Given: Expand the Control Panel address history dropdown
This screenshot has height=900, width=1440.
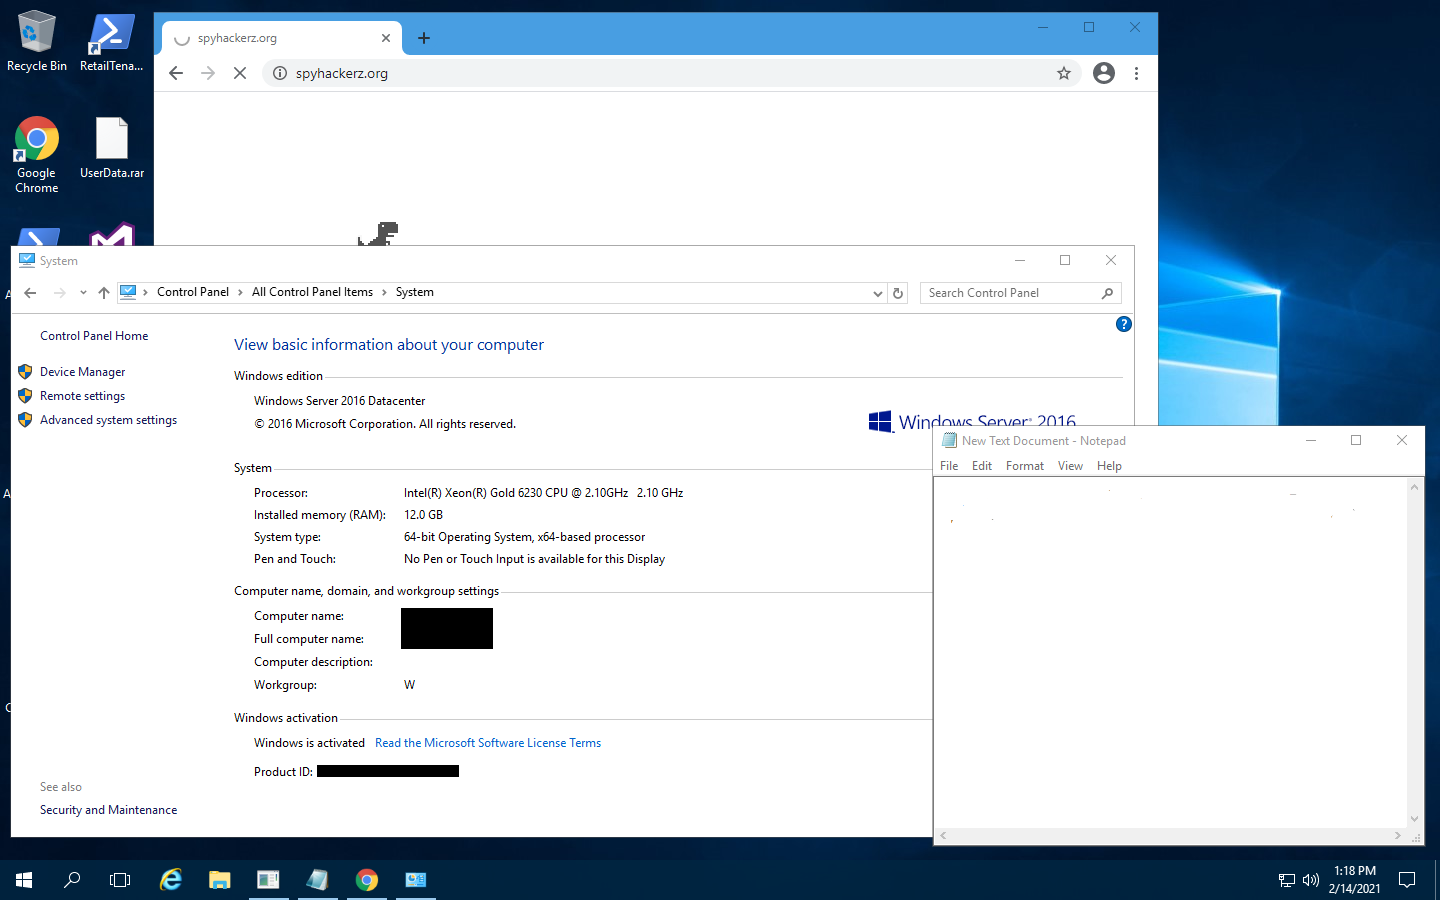Looking at the screenshot, I should [x=877, y=293].
